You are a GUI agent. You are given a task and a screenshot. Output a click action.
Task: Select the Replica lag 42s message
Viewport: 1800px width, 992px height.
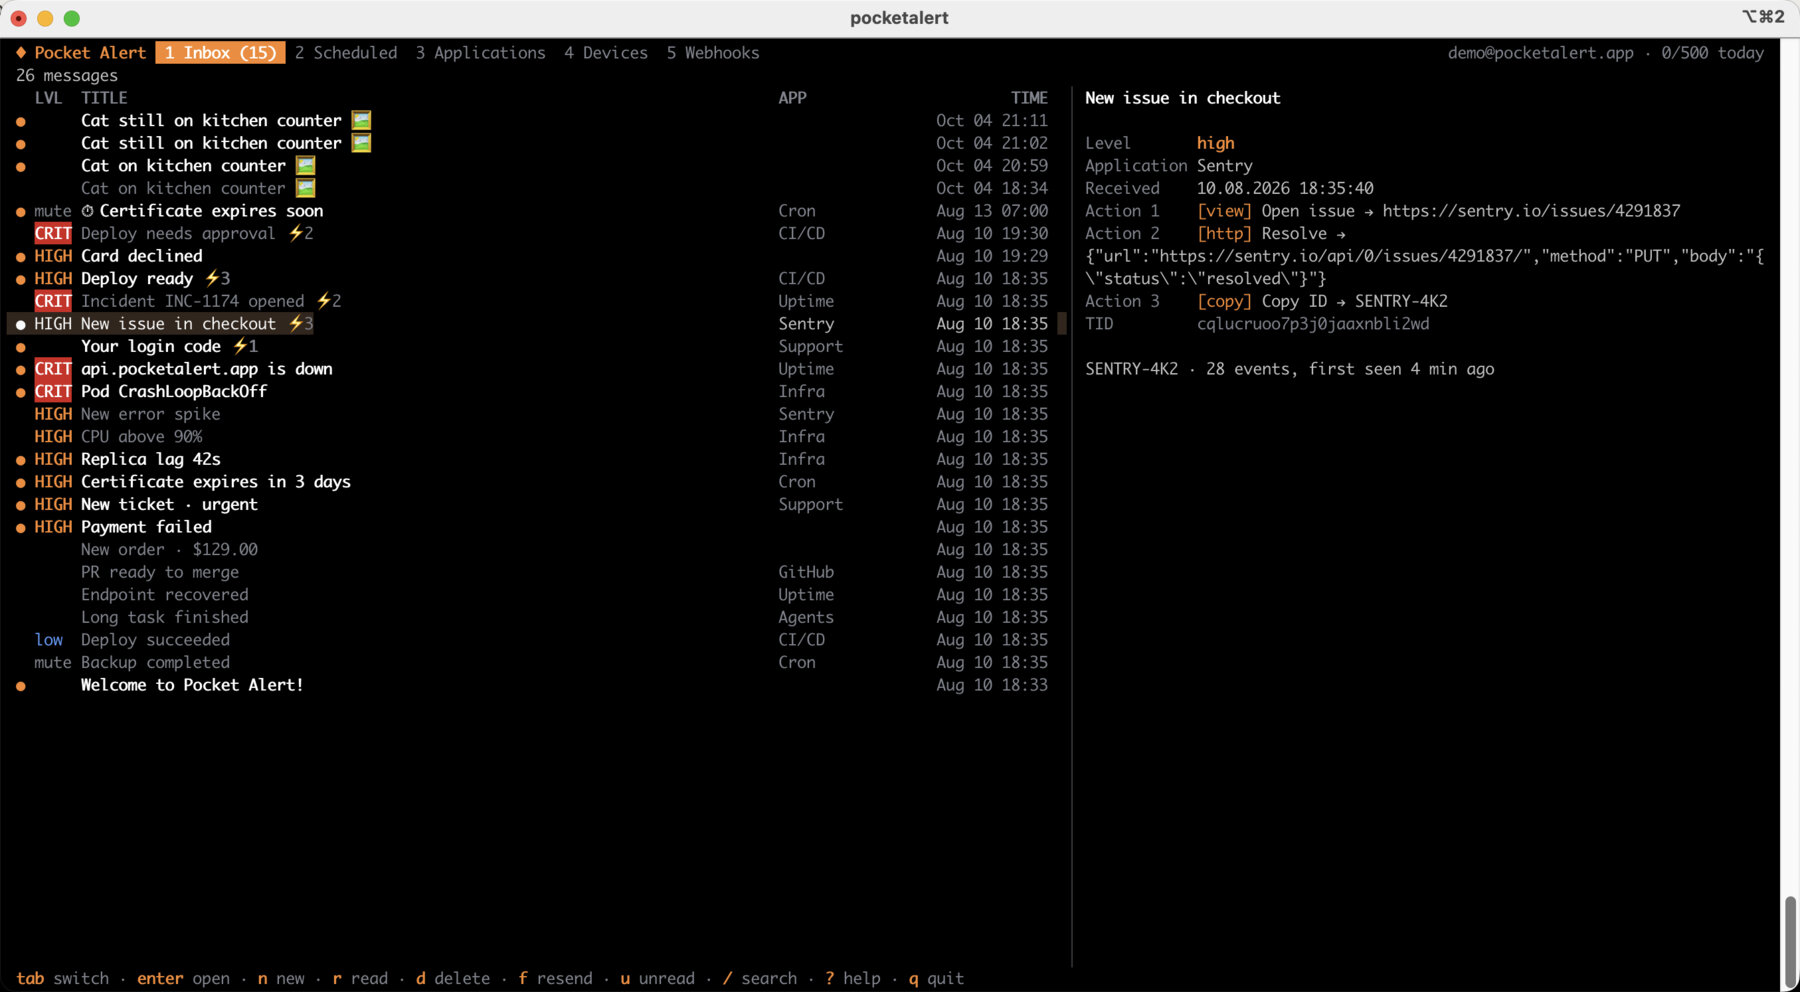click(x=533, y=460)
